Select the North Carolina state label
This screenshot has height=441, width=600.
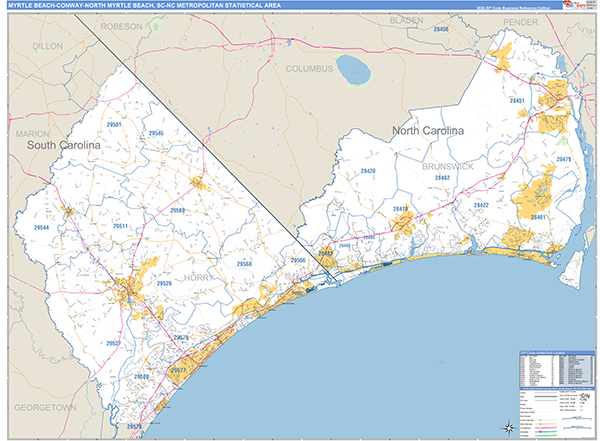point(428,131)
